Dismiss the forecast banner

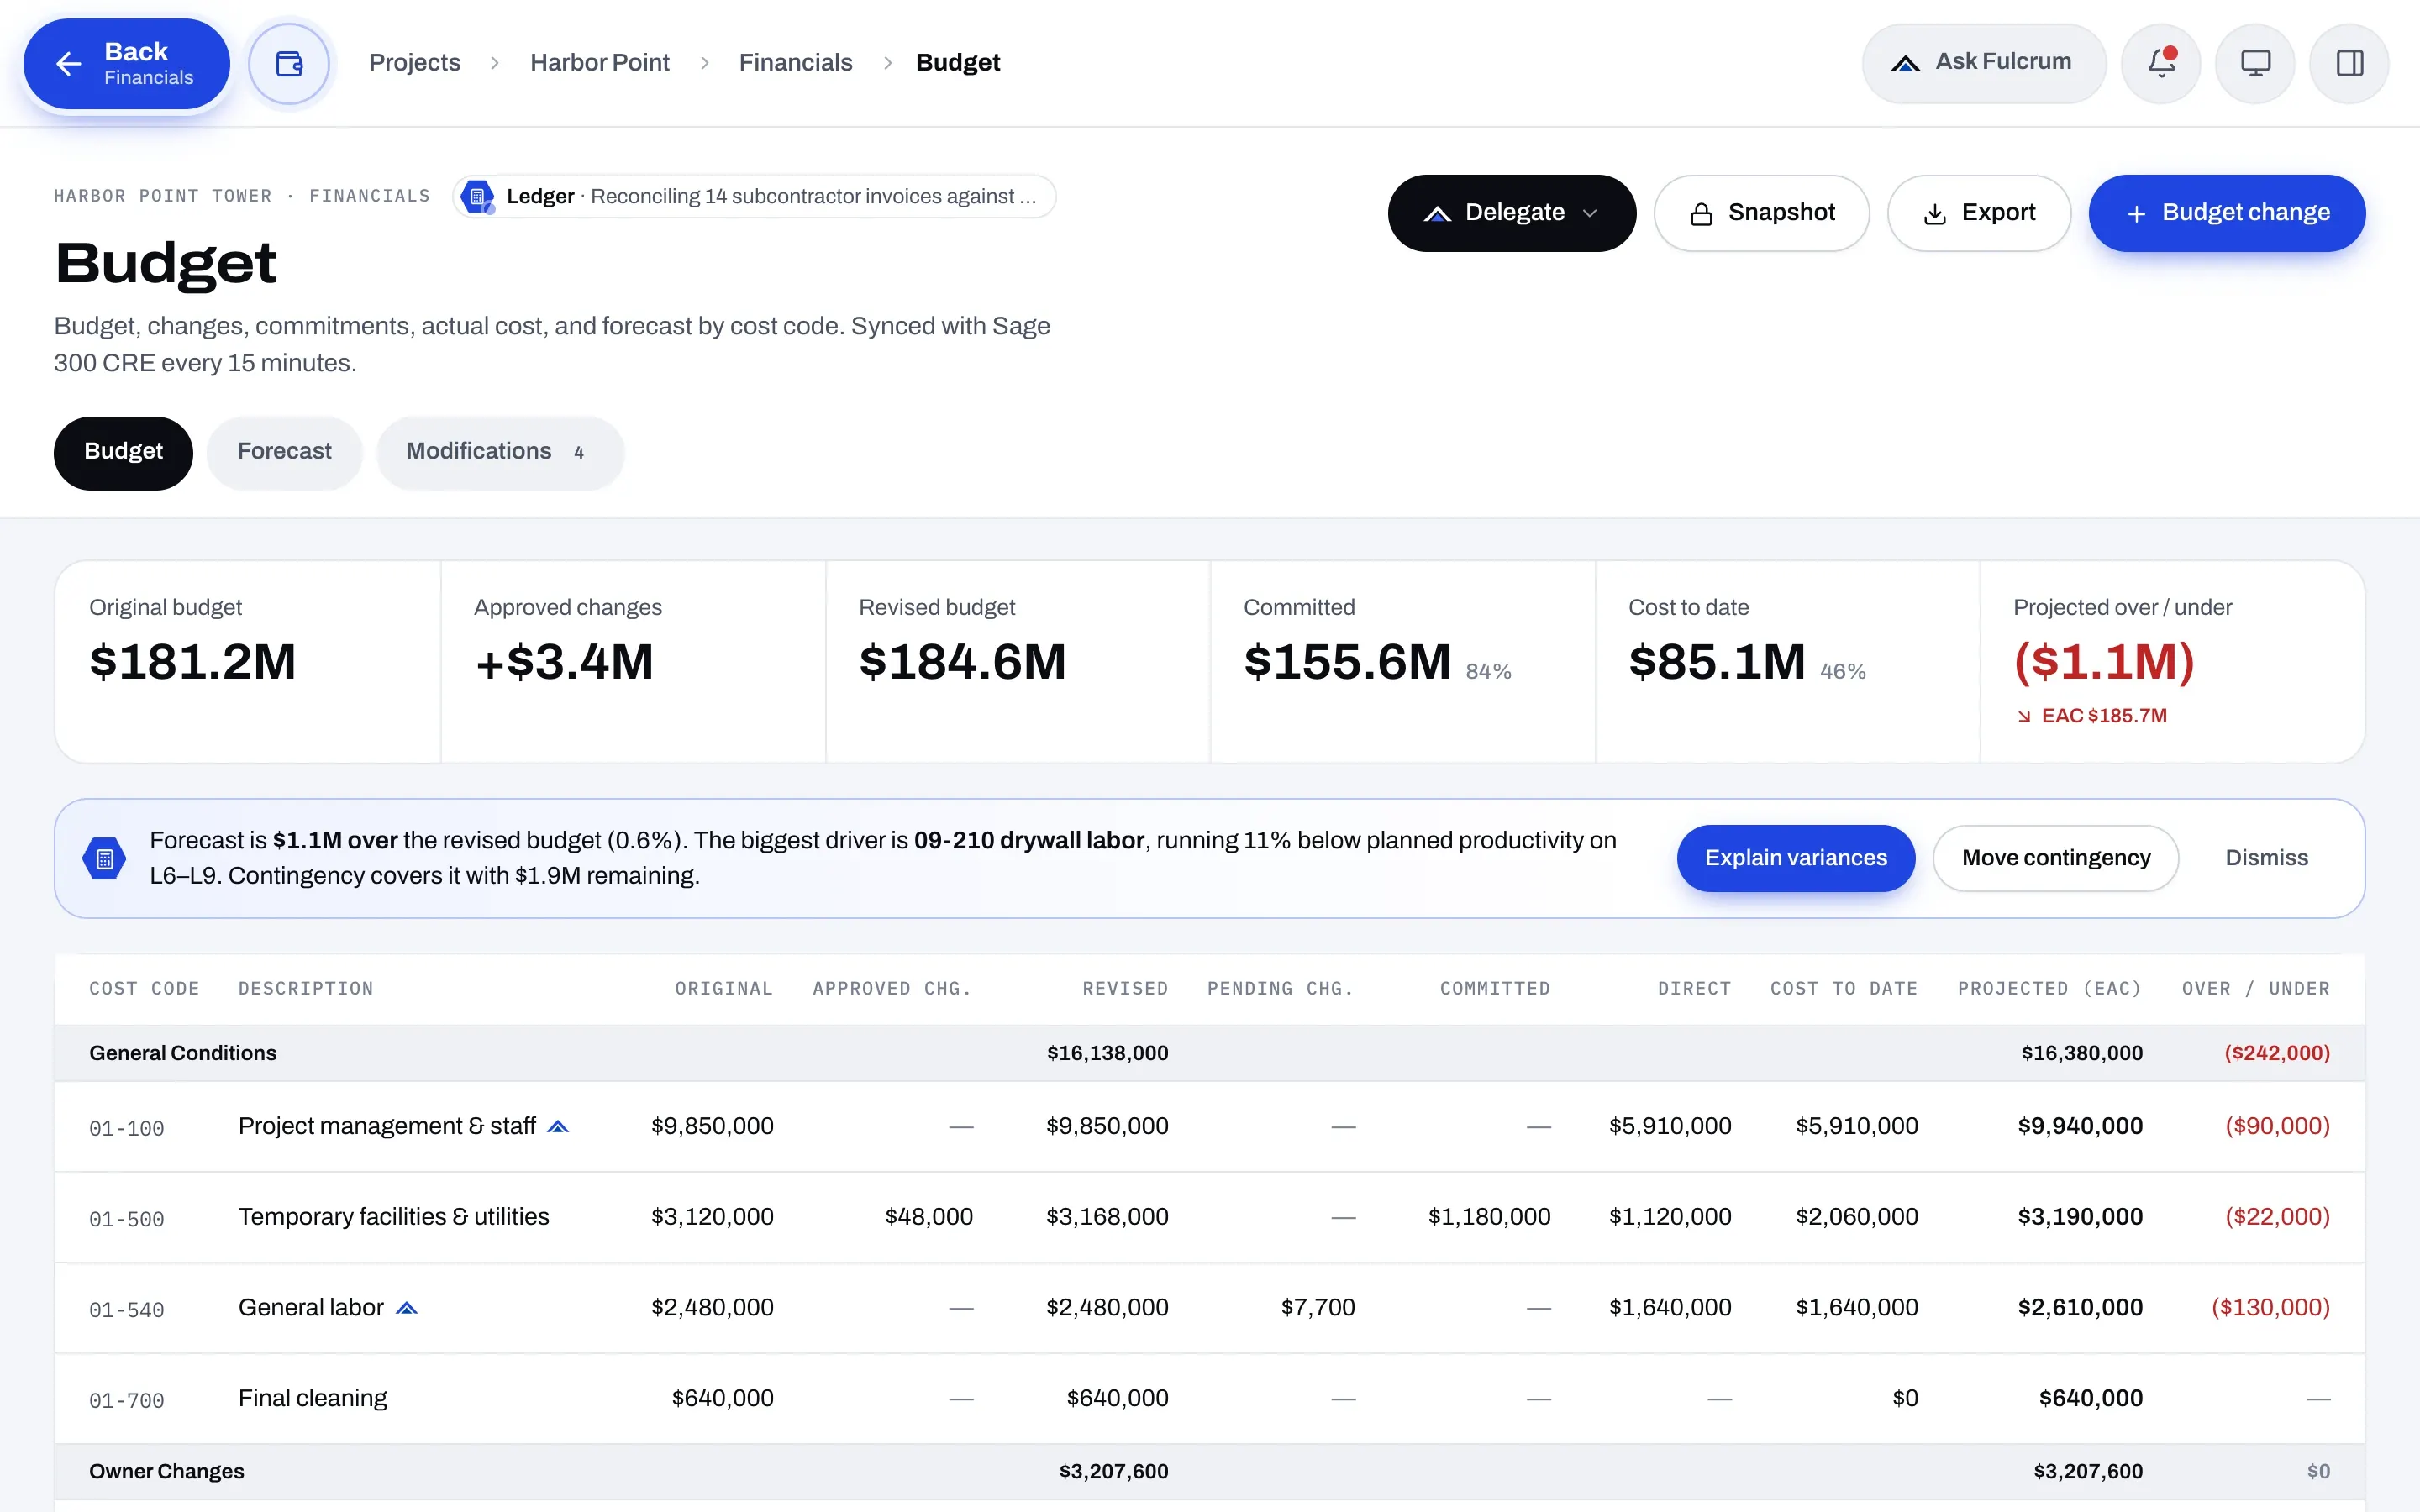(x=2266, y=858)
